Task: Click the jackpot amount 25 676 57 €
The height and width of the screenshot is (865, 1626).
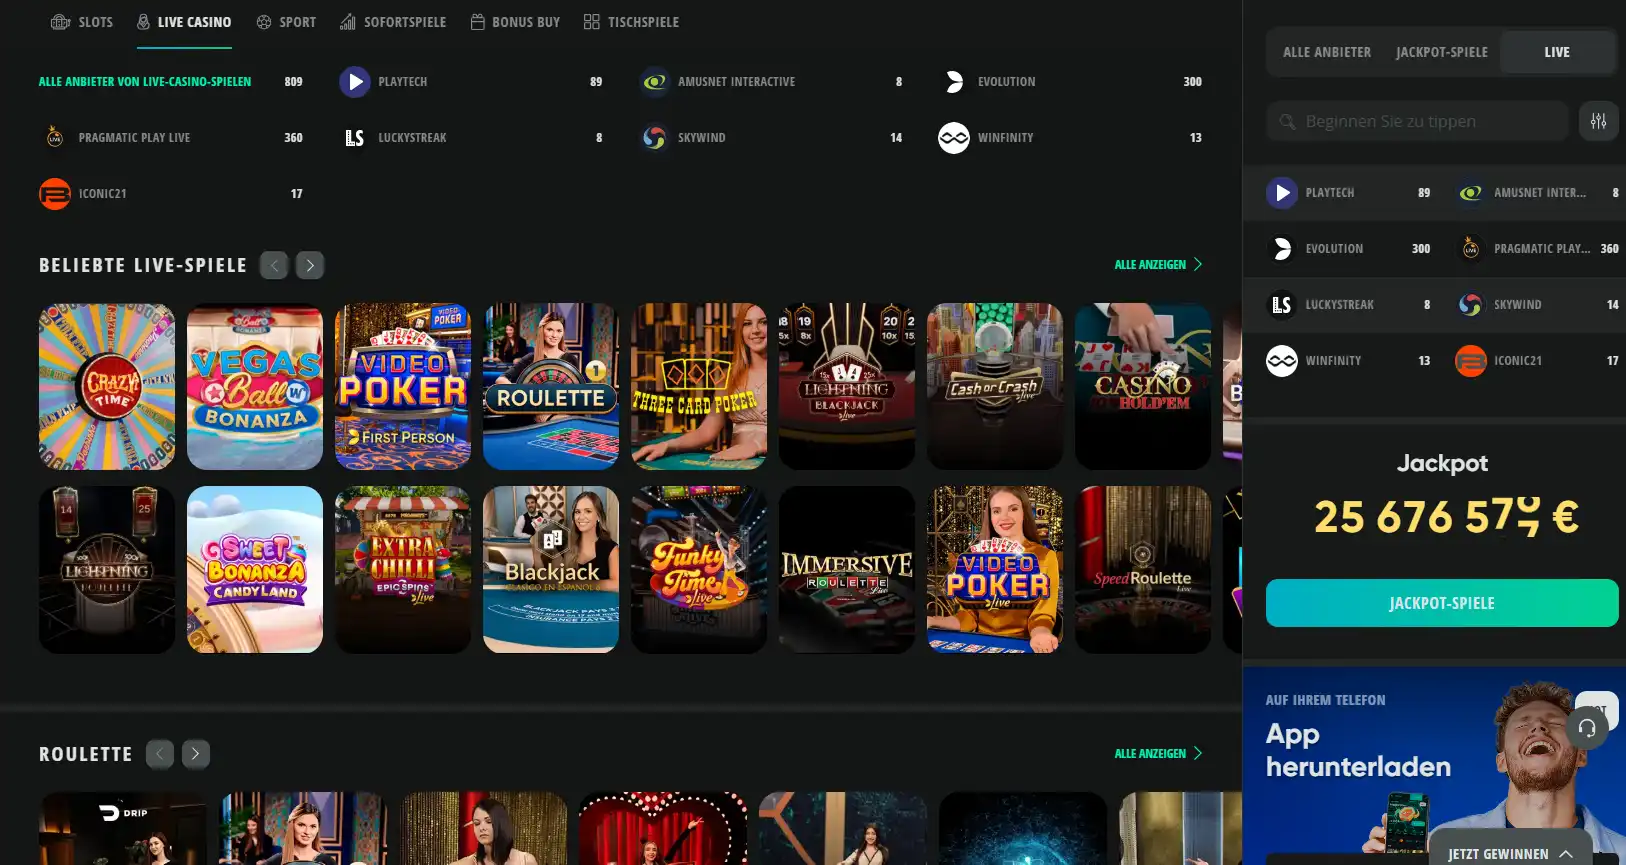Action: point(1446,517)
